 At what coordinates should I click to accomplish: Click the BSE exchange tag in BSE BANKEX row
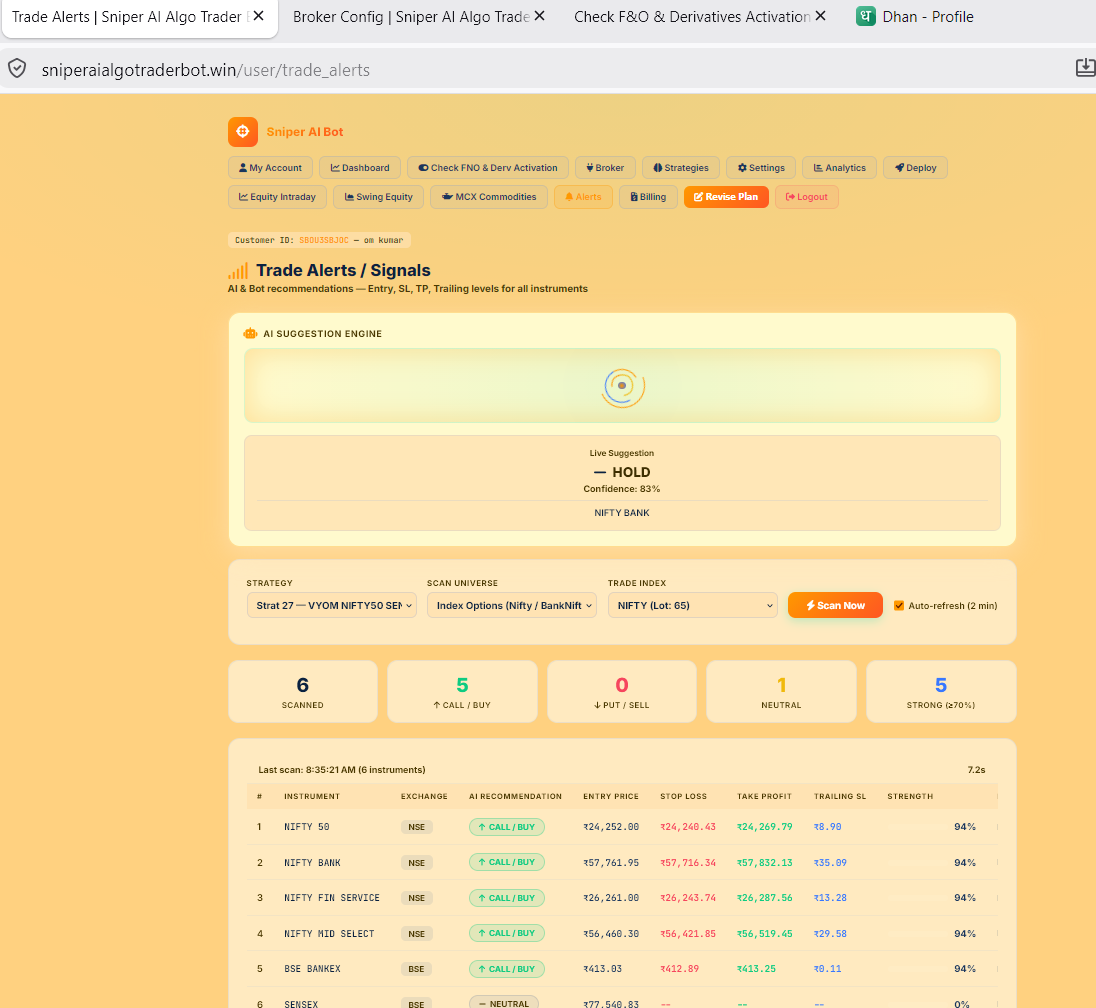coord(417,969)
